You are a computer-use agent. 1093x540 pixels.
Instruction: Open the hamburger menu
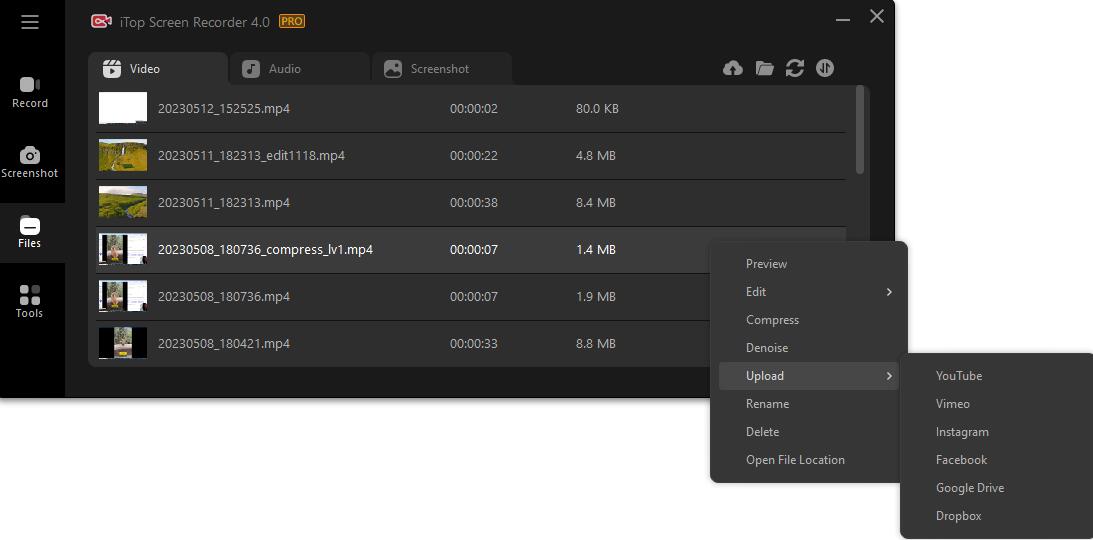click(x=30, y=22)
